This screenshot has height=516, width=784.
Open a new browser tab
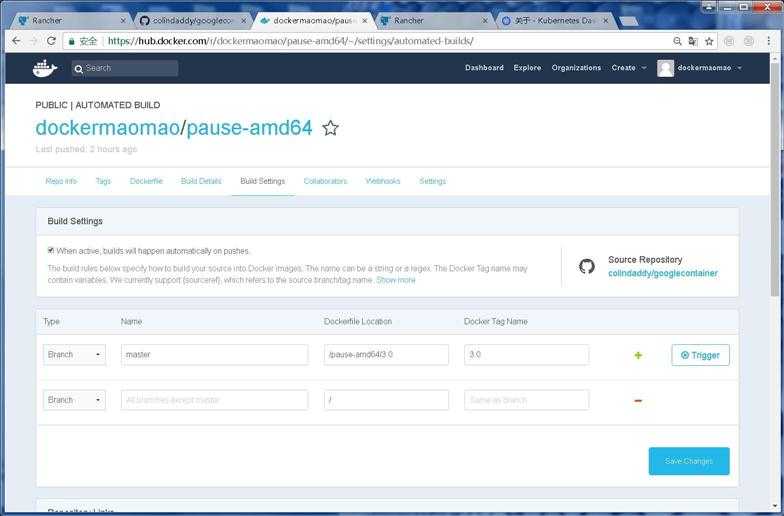pyautogui.click(x=628, y=21)
